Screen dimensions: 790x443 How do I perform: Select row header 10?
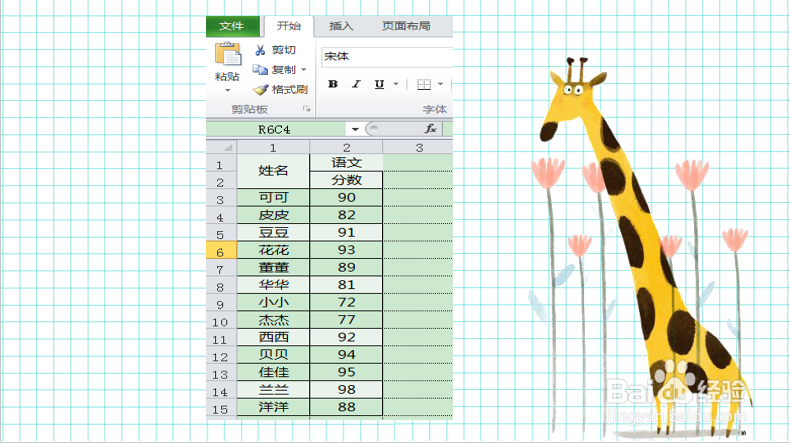click(x=221, y=321)
